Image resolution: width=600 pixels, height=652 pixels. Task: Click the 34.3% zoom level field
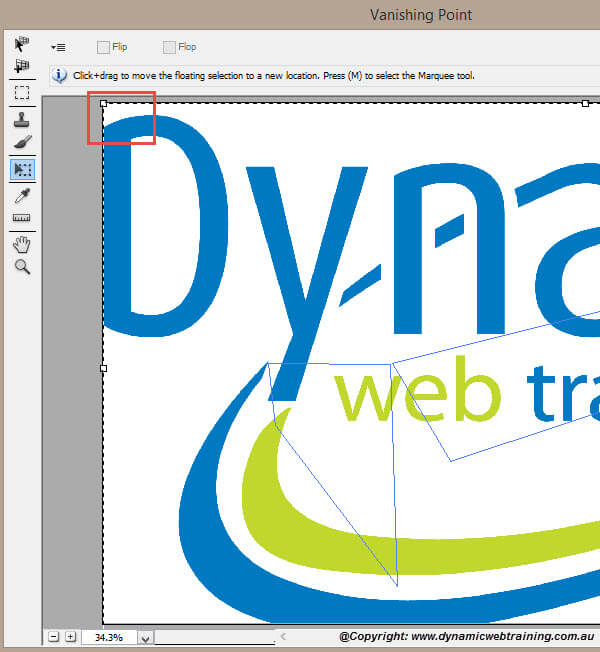pyautogui.click(x=109, y=637)
